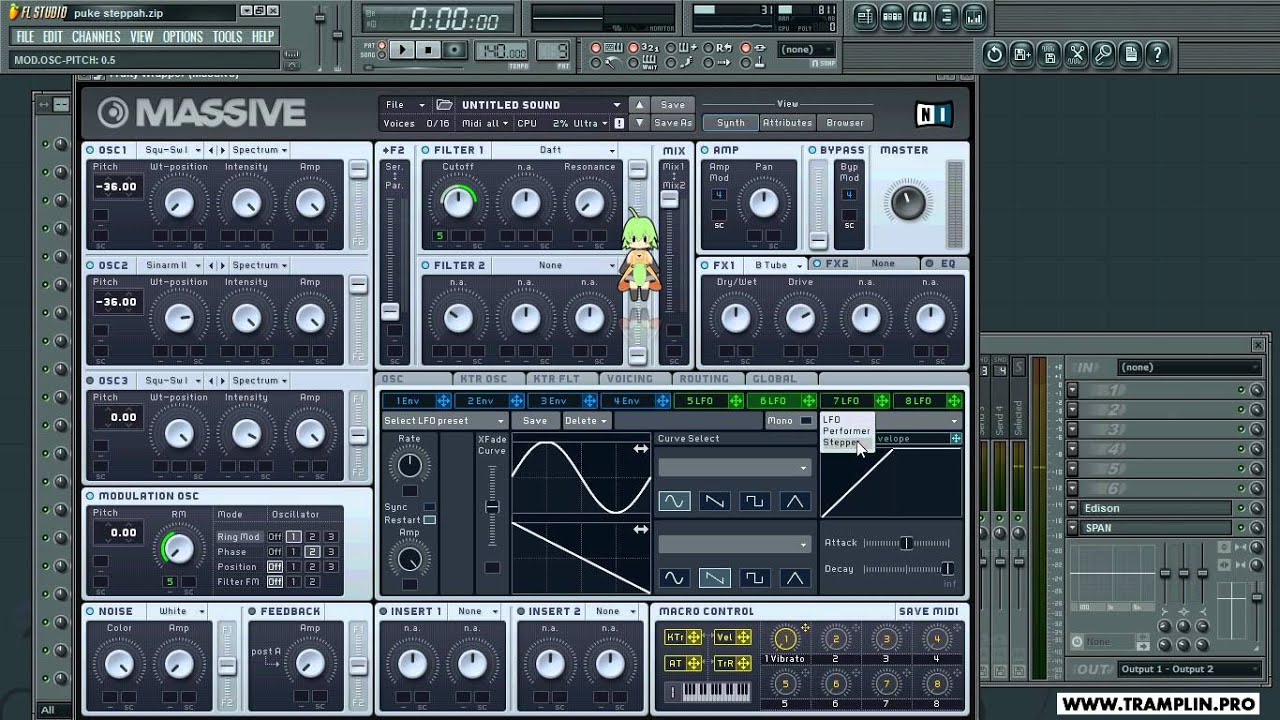Image resolution: width=1280 pixels, height=720 pixels.
Task: Open OSC1 wavetable dropdown Squ-Sw I
Action: pos(172,150)
